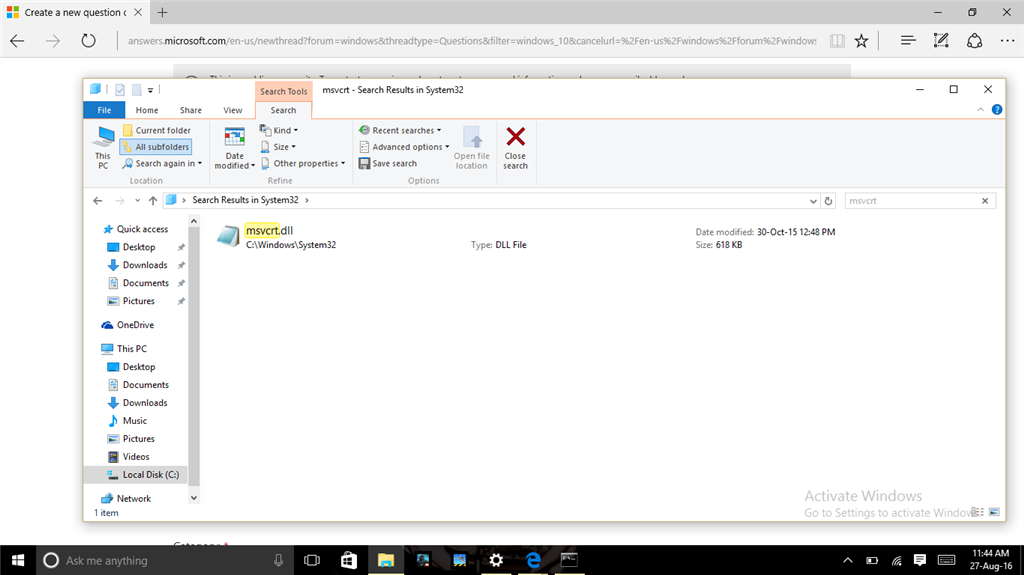Open Task View on taskbar

pos(312,560)
